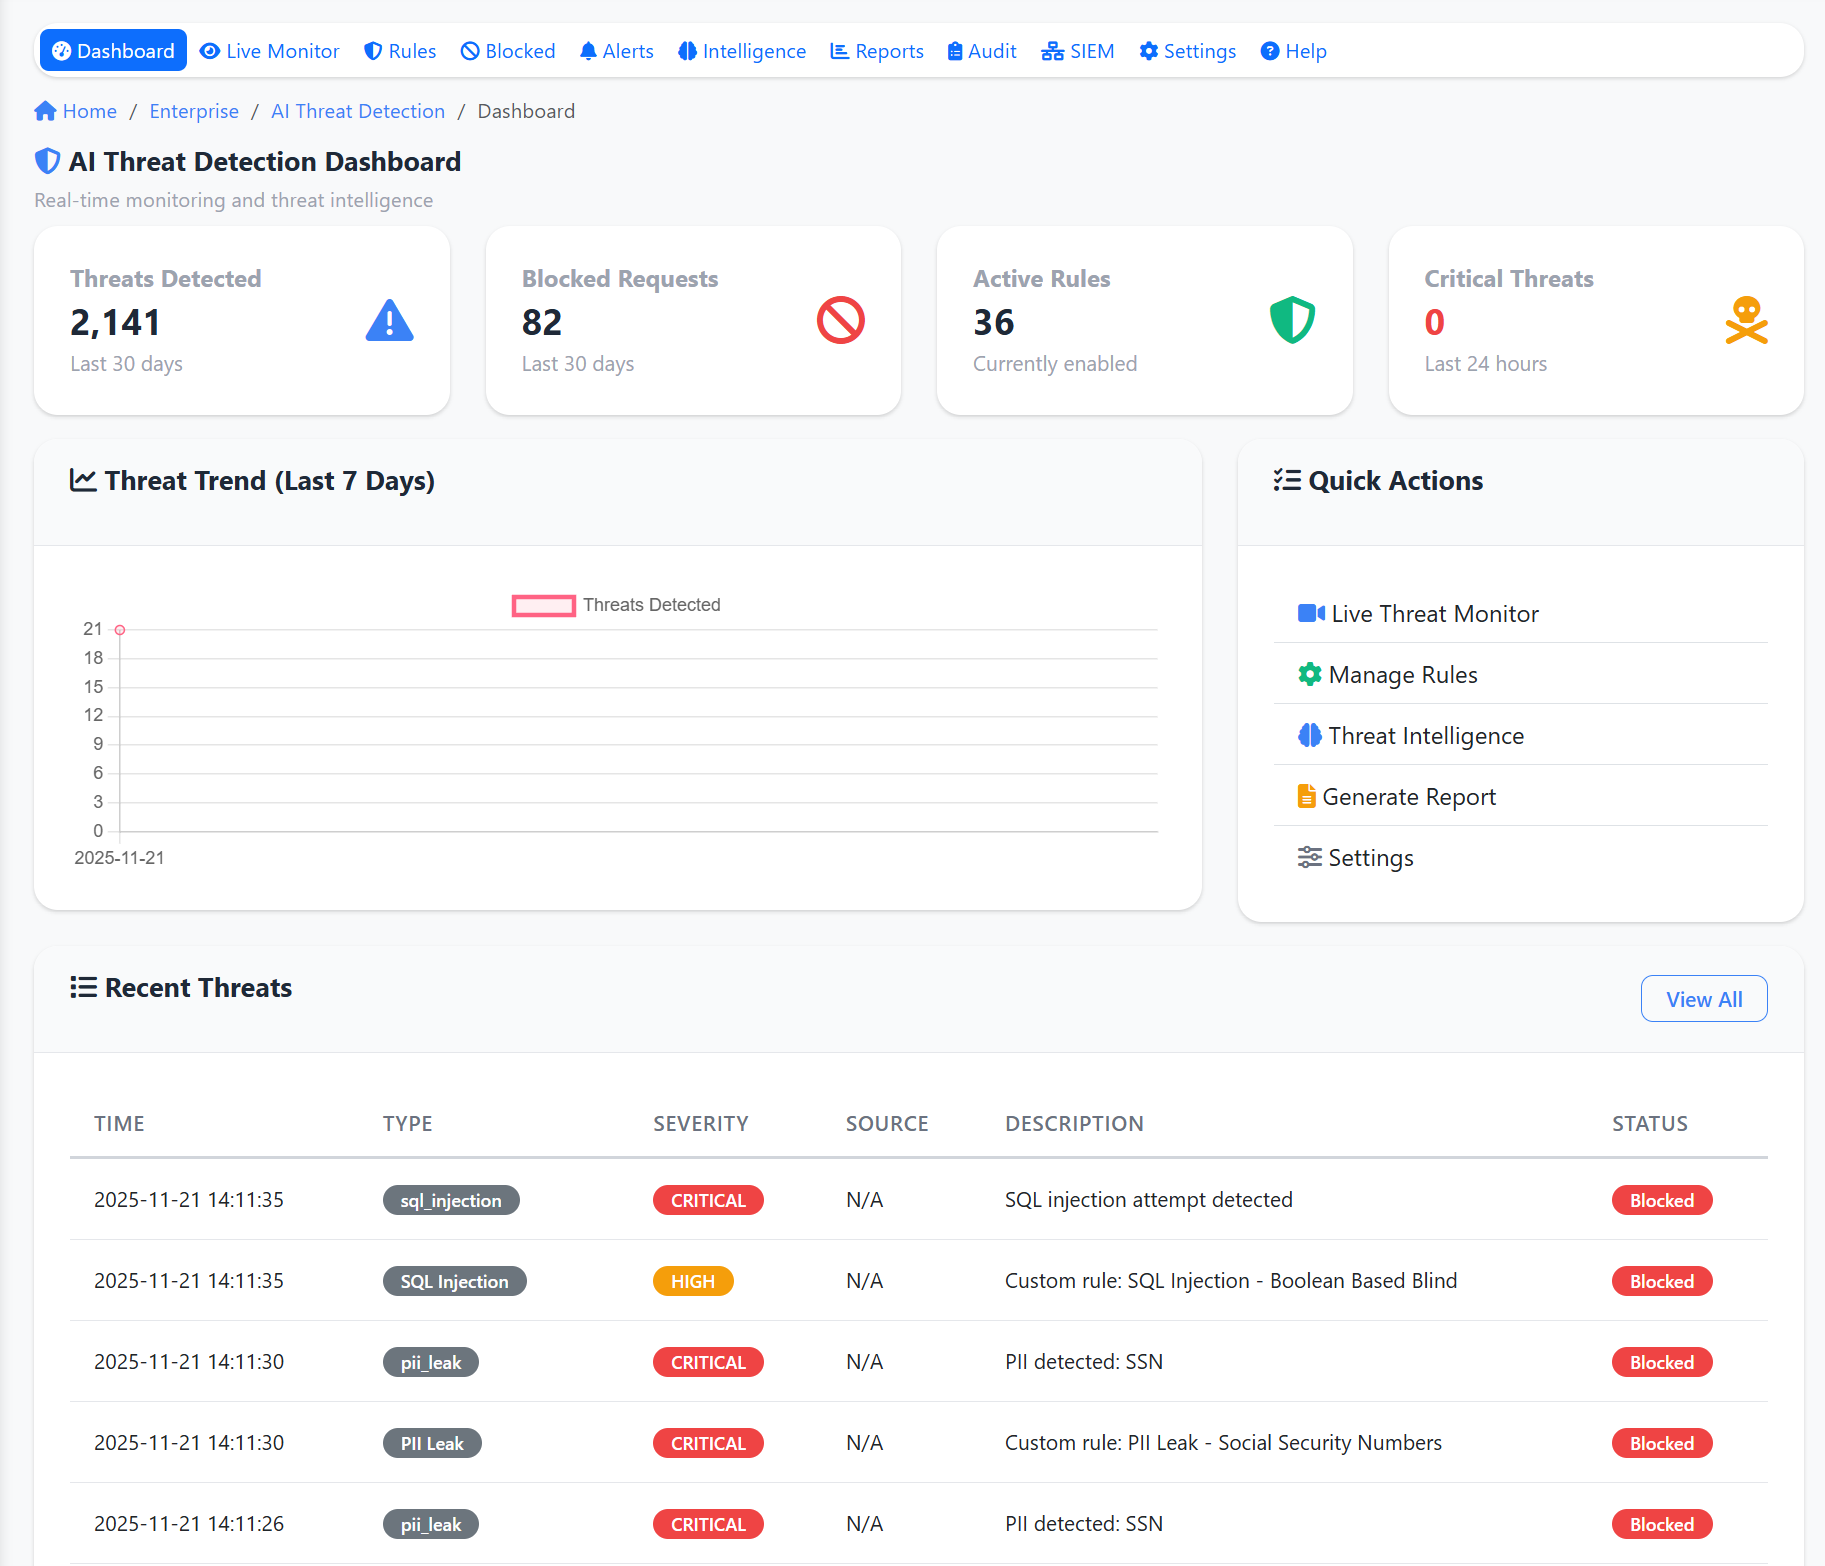This screenshot has height=1566, width=1825.
Task: Click the View All button
Action: pyautogui.click(x=1703, y=998)
